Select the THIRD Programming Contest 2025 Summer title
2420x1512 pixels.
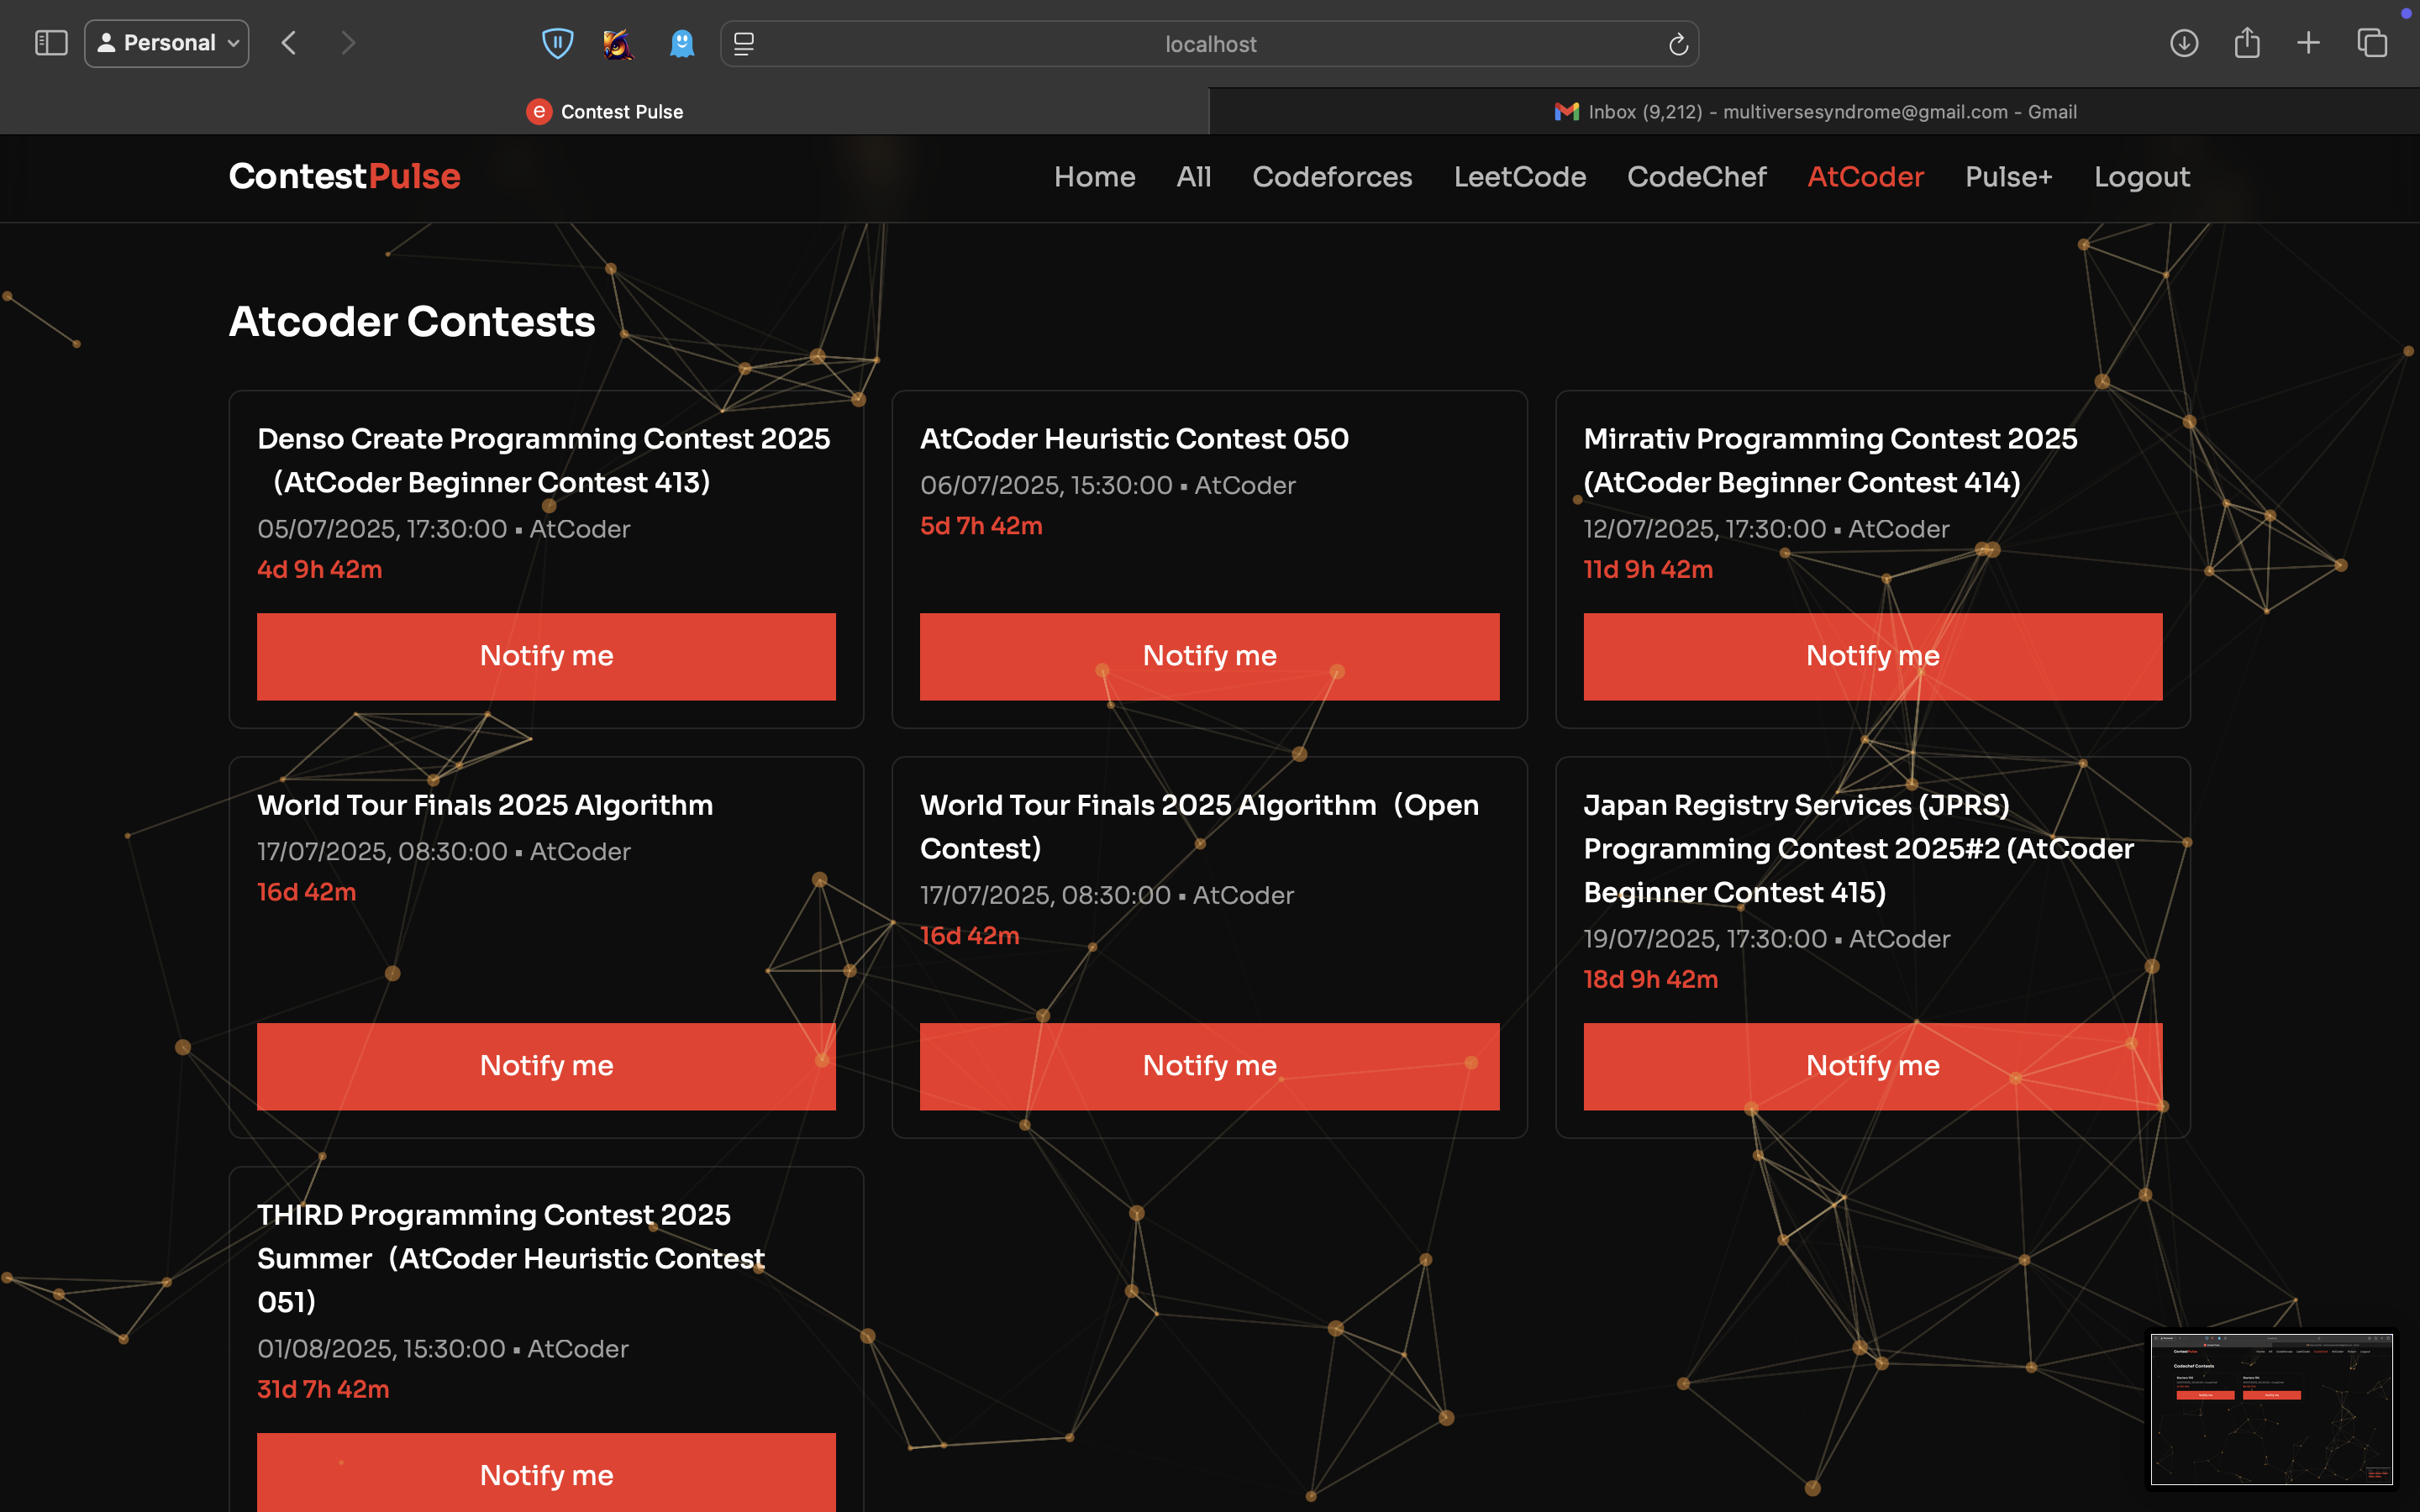[511, 1258]
